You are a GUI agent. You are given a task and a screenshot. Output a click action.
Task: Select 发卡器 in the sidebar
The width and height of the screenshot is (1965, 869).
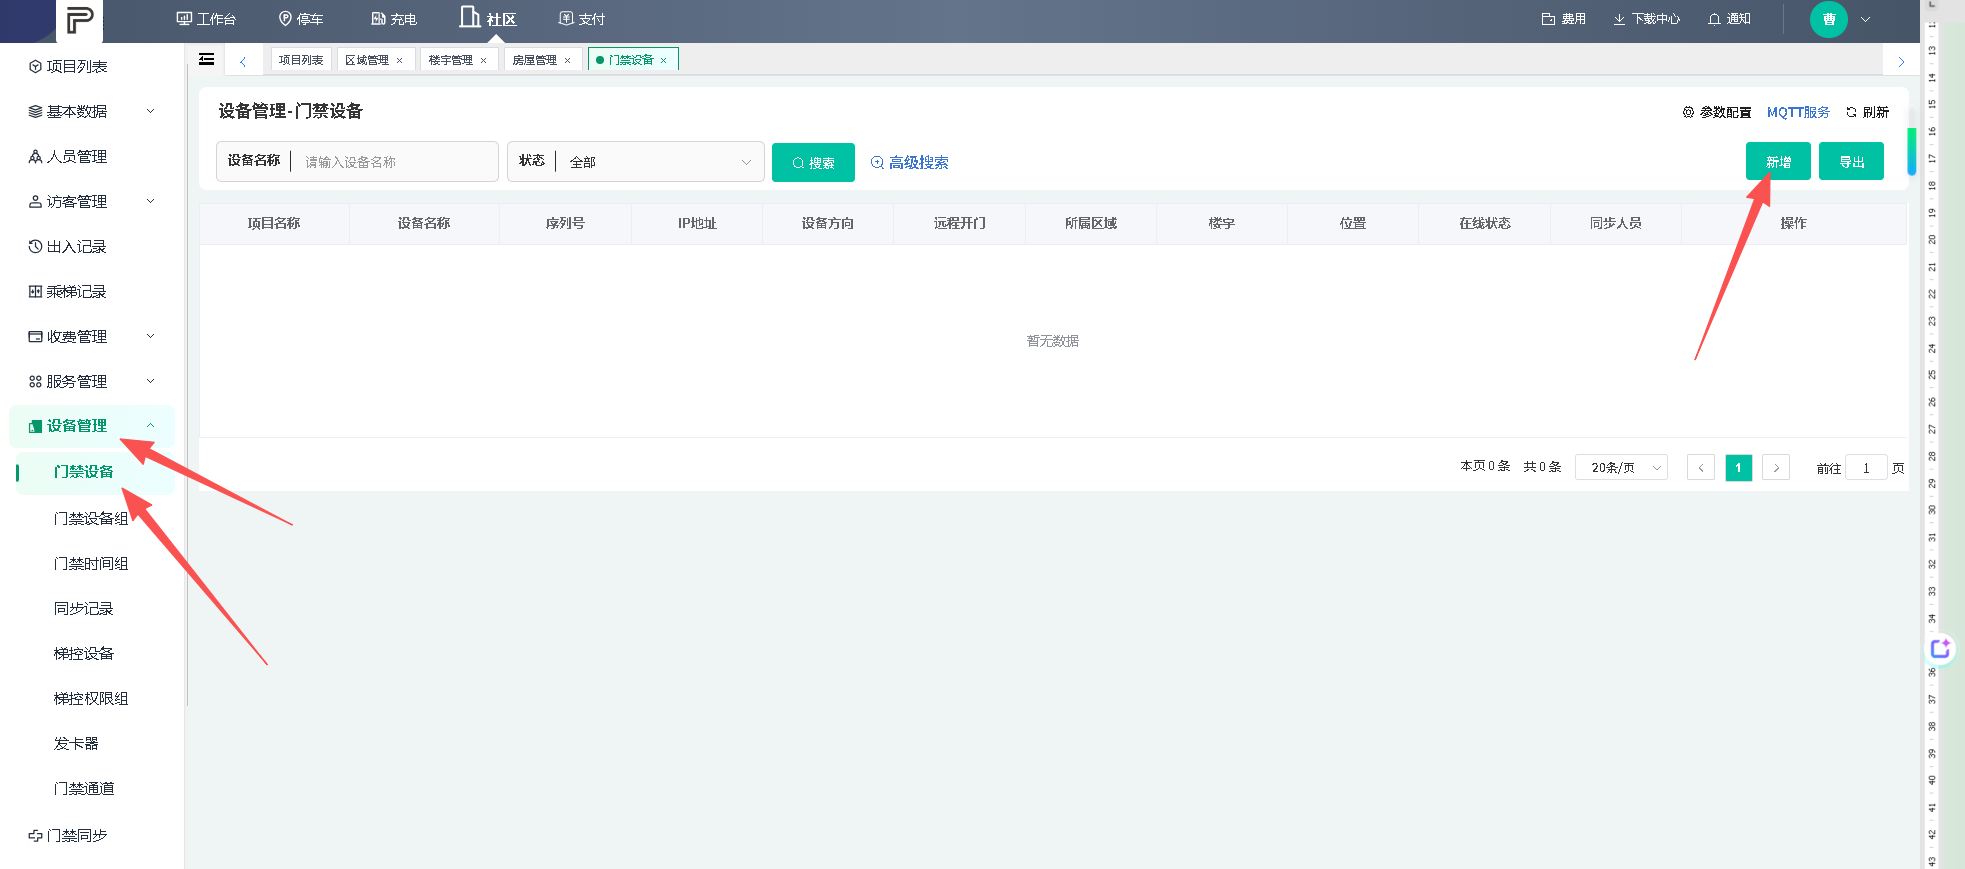[76, 743]
